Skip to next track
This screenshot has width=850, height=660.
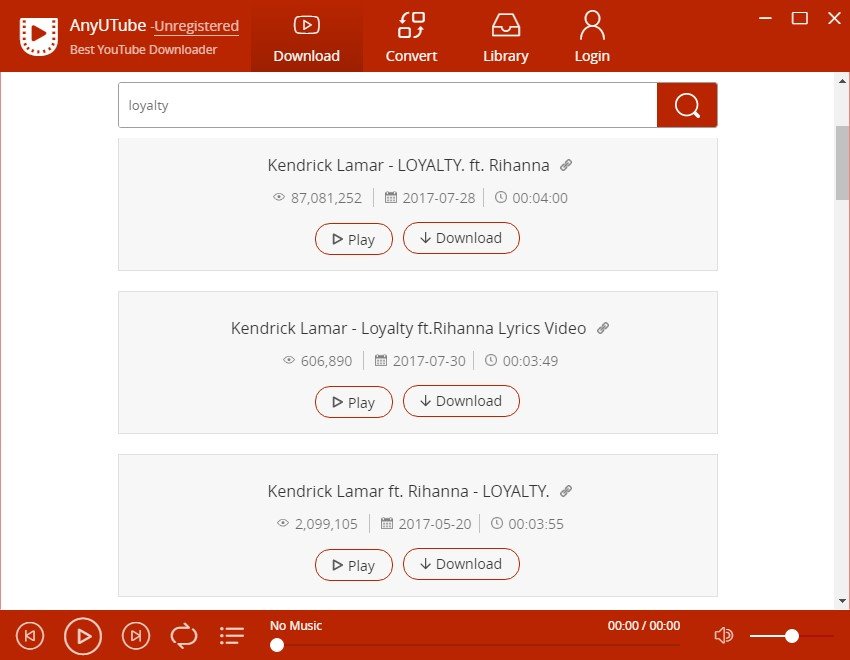pos(136,636)
